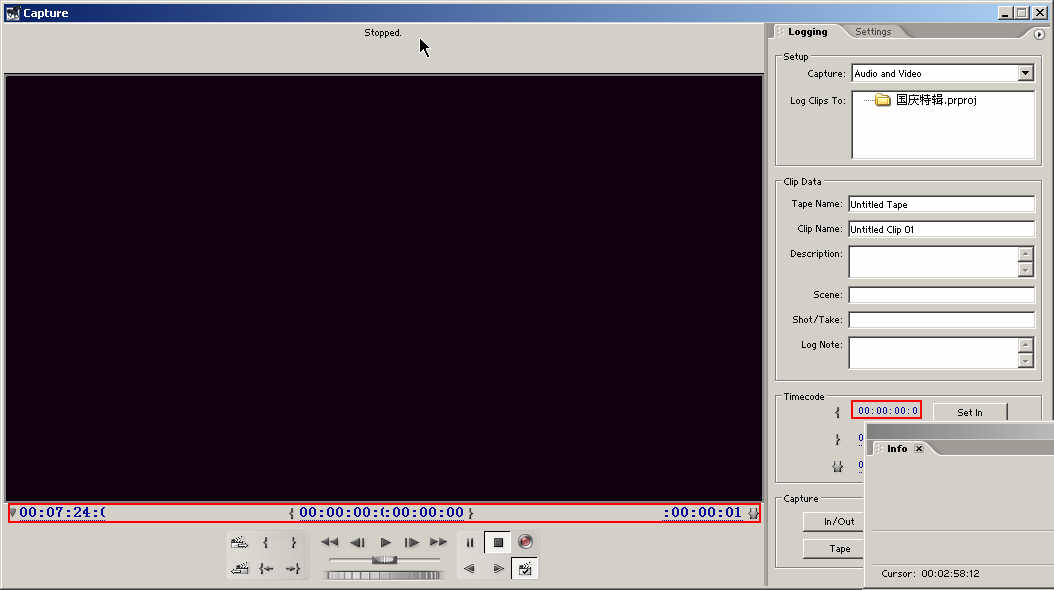The width and height of the screenshot is (1054, 590).
Task: Open Capture panel flyout menu arrow
Action: tap(1039, 34)
